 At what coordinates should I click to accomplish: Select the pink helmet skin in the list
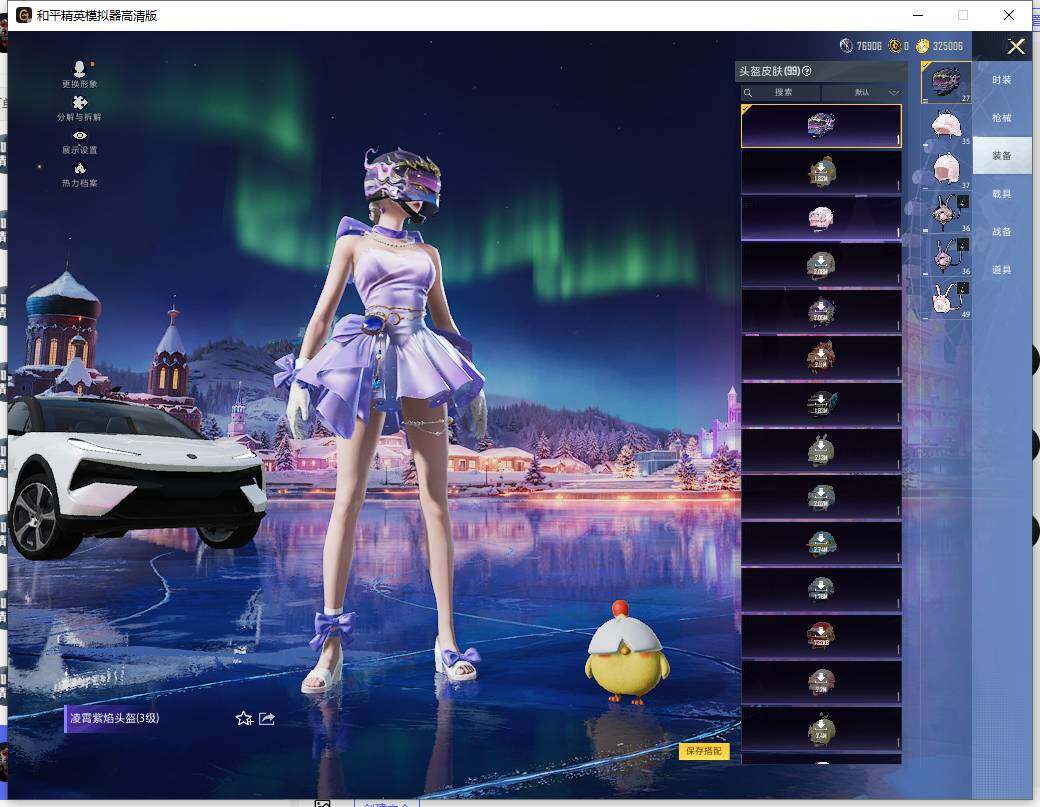[x=821, y=218]
